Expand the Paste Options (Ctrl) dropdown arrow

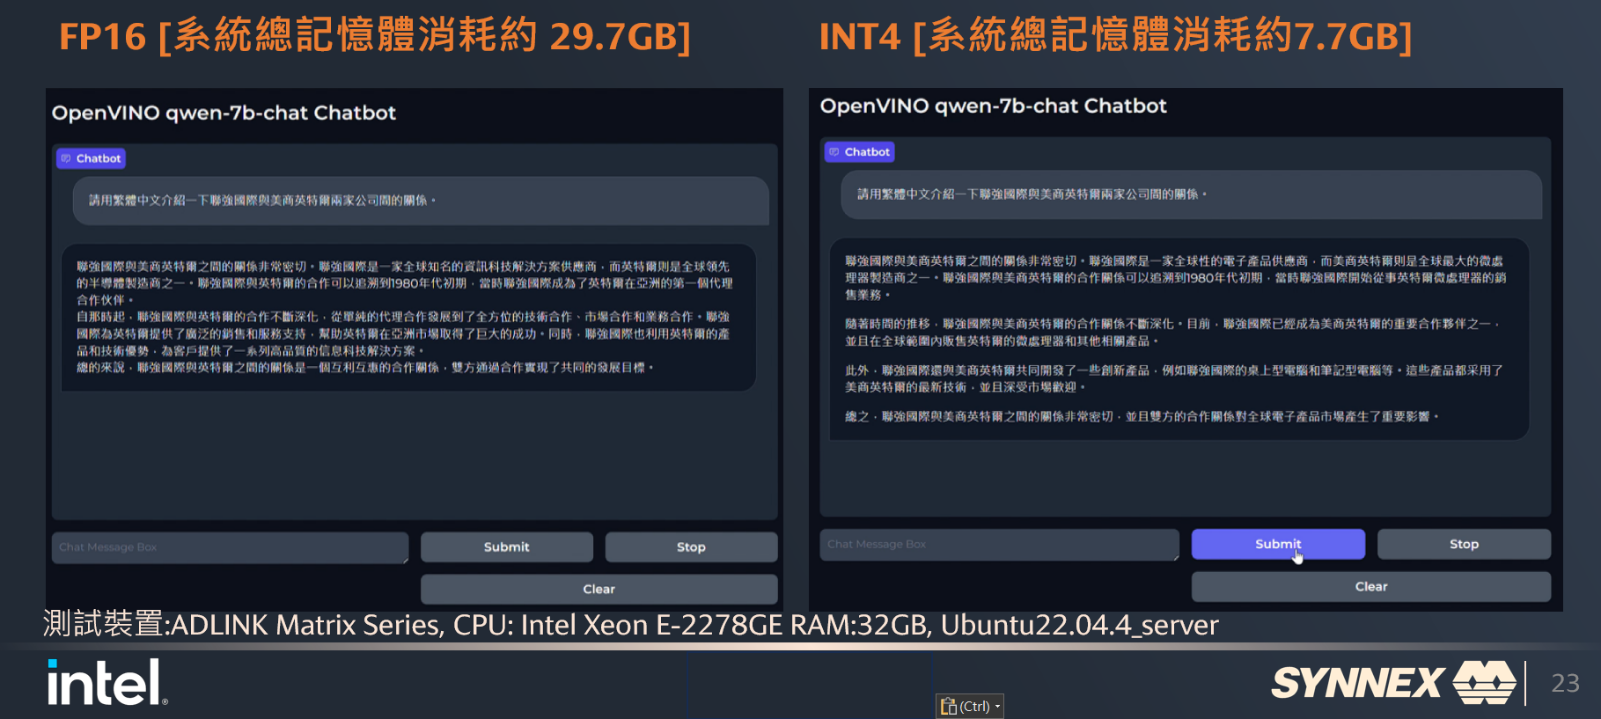tap(997, 707)
